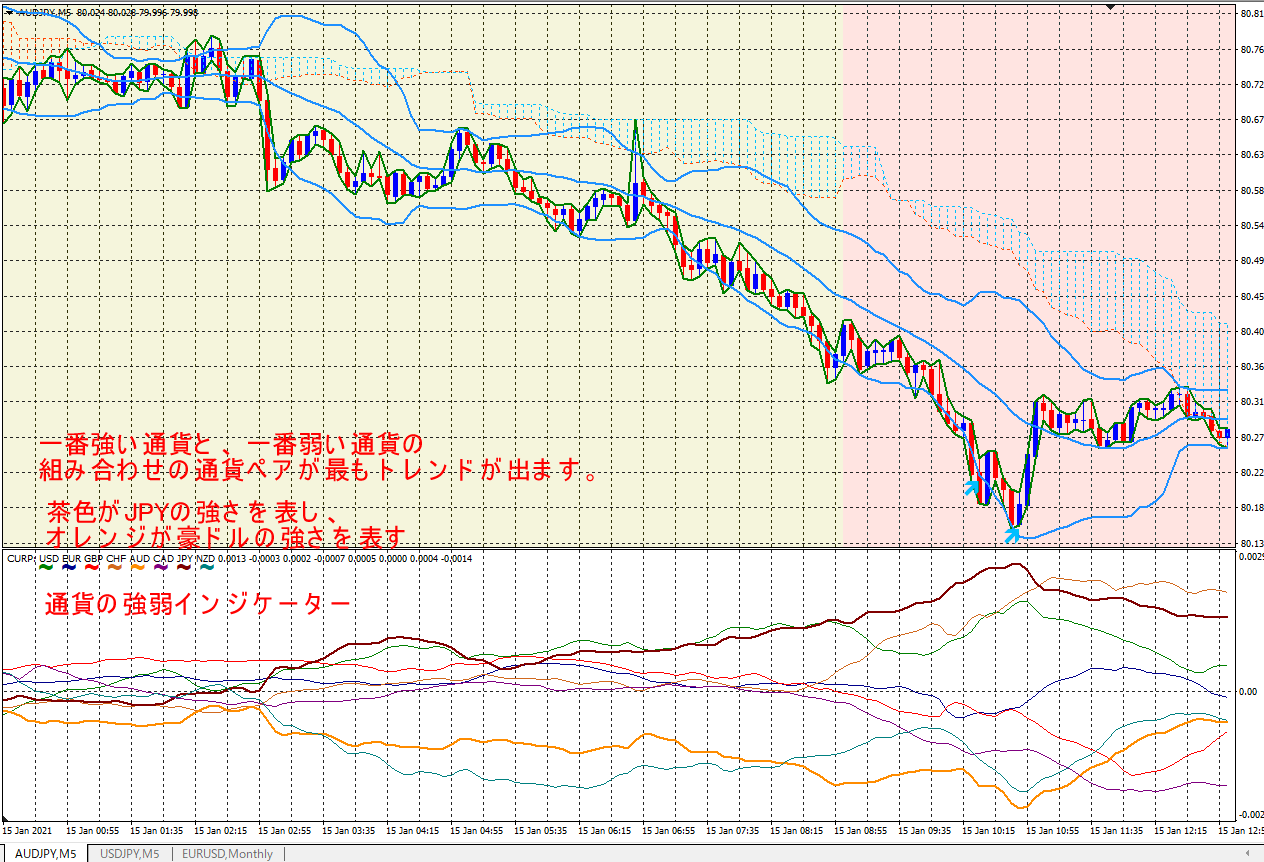This screenshot has width=1264, height=862.
Task: Click the green USD legend swatch
Action: pos(46,567)
